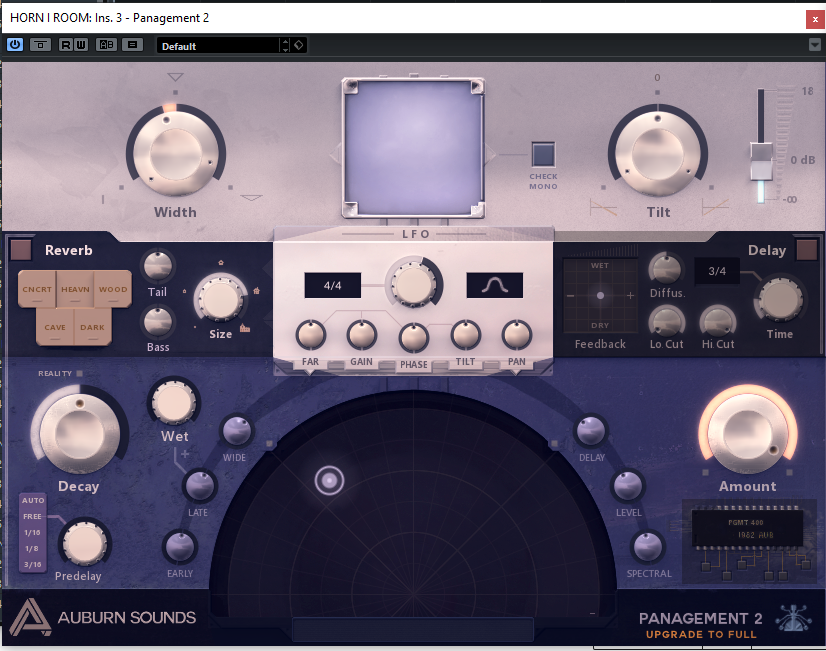Open the LFO 4/4 rate selector
The height and width of the screenshot is (651, 826).
pyautogui.click(x=332, y=285)
